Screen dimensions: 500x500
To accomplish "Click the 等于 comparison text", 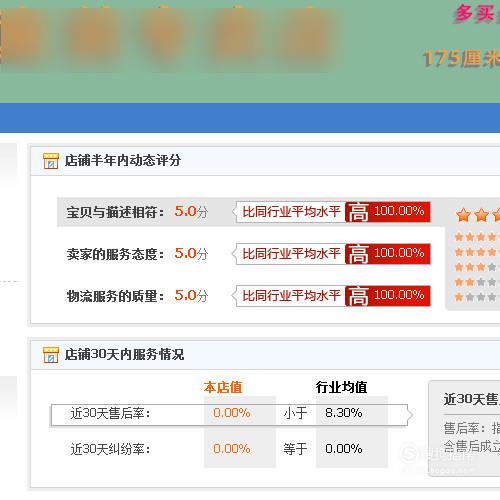I will [295, 449].
